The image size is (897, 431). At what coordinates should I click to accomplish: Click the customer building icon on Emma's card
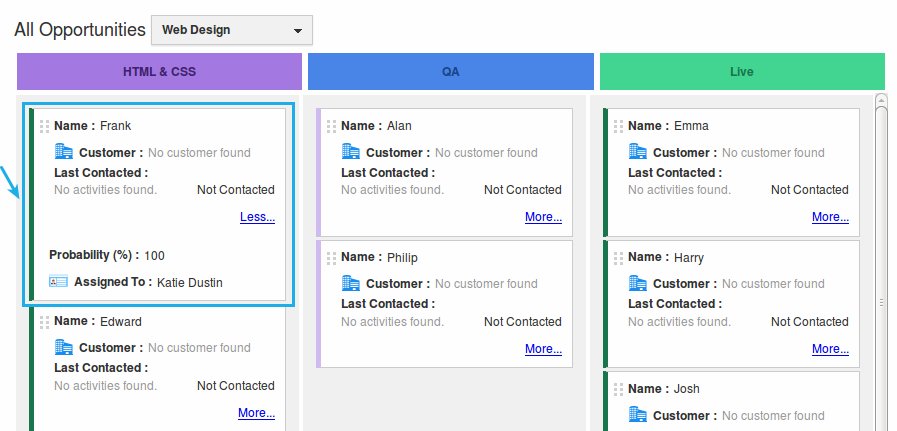coord(638,152)
